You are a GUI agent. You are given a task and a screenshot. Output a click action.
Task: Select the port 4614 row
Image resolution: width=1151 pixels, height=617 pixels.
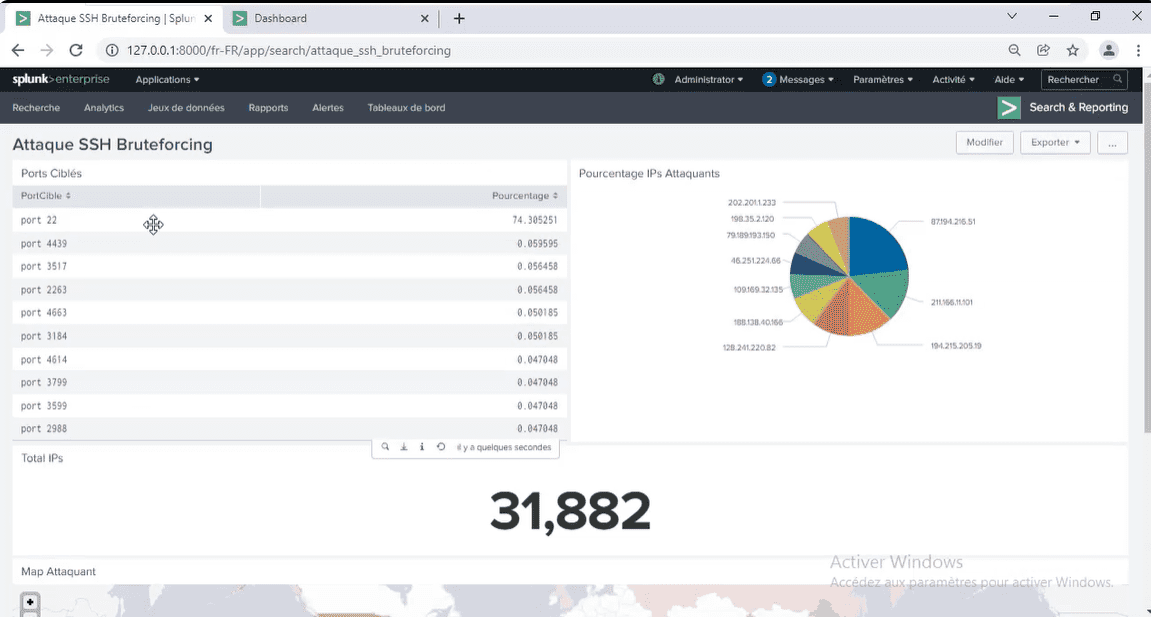(x=289, y=359)
